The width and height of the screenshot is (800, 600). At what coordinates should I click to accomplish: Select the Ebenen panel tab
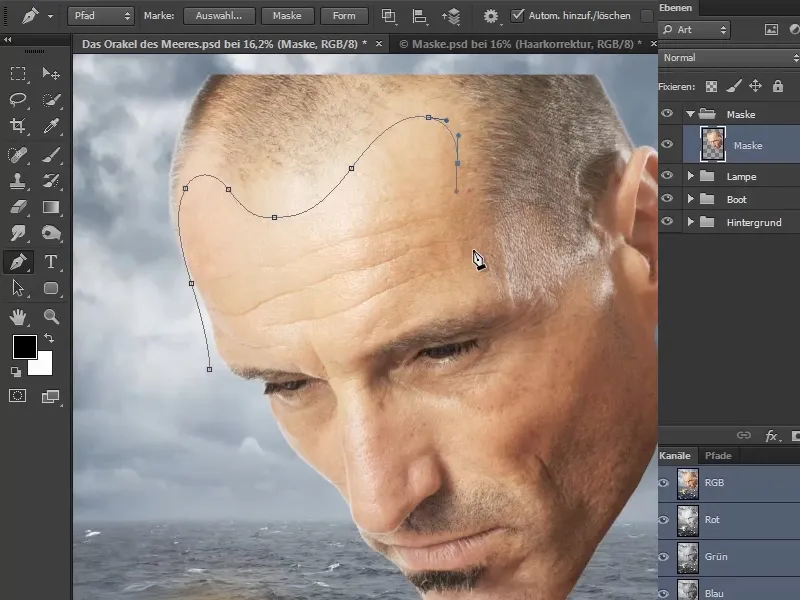[676, 8]
